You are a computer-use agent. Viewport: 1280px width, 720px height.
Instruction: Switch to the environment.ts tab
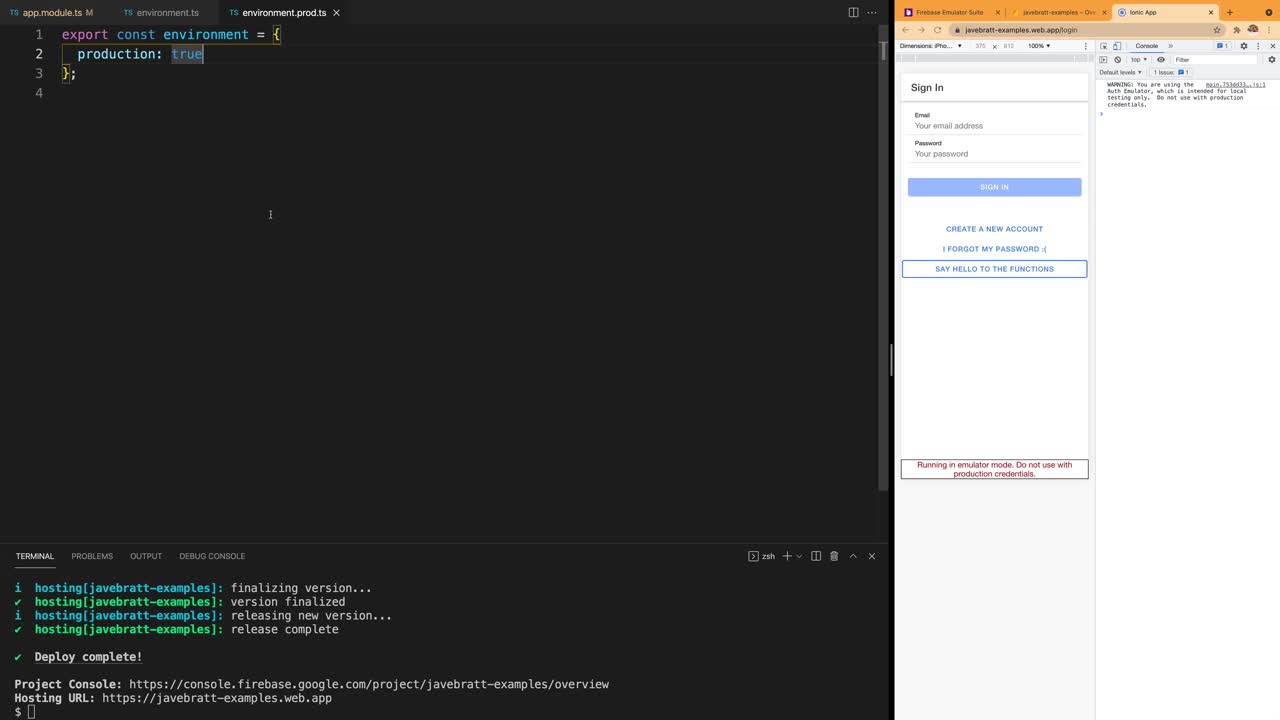pyautogui.click(x=167, y=13)
